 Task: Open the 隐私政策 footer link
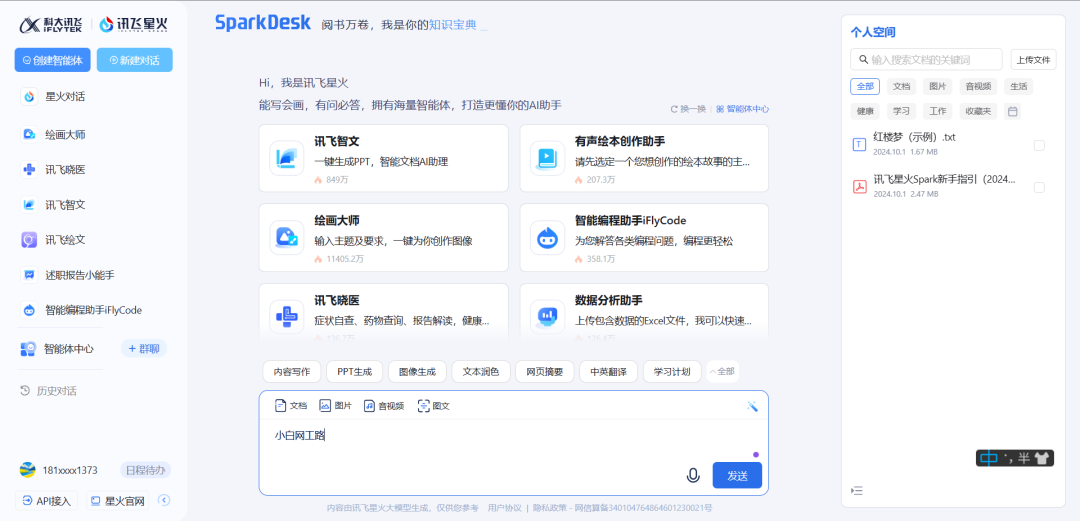pyautogui.click(x=548, y=508)
